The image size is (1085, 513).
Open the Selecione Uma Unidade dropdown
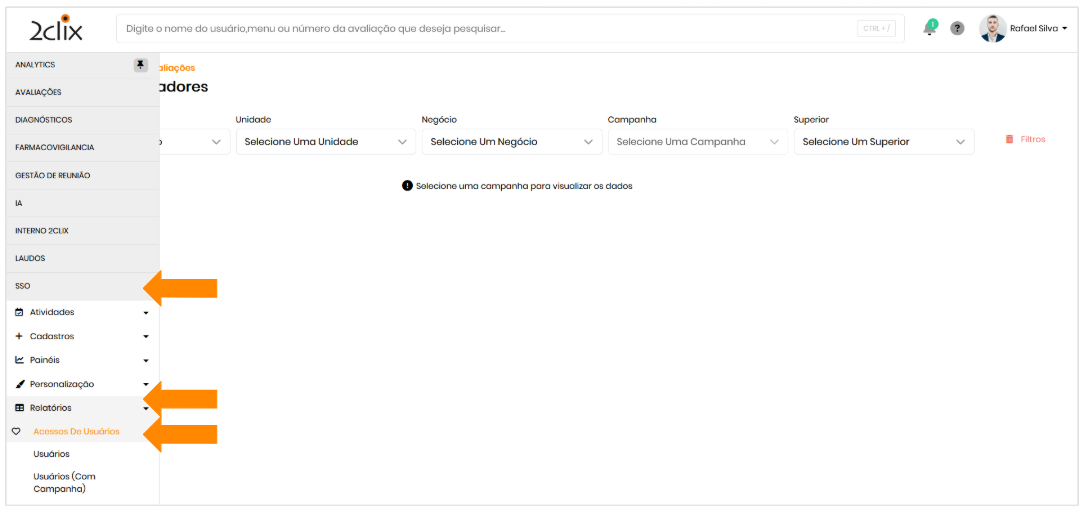coord(325,142)
